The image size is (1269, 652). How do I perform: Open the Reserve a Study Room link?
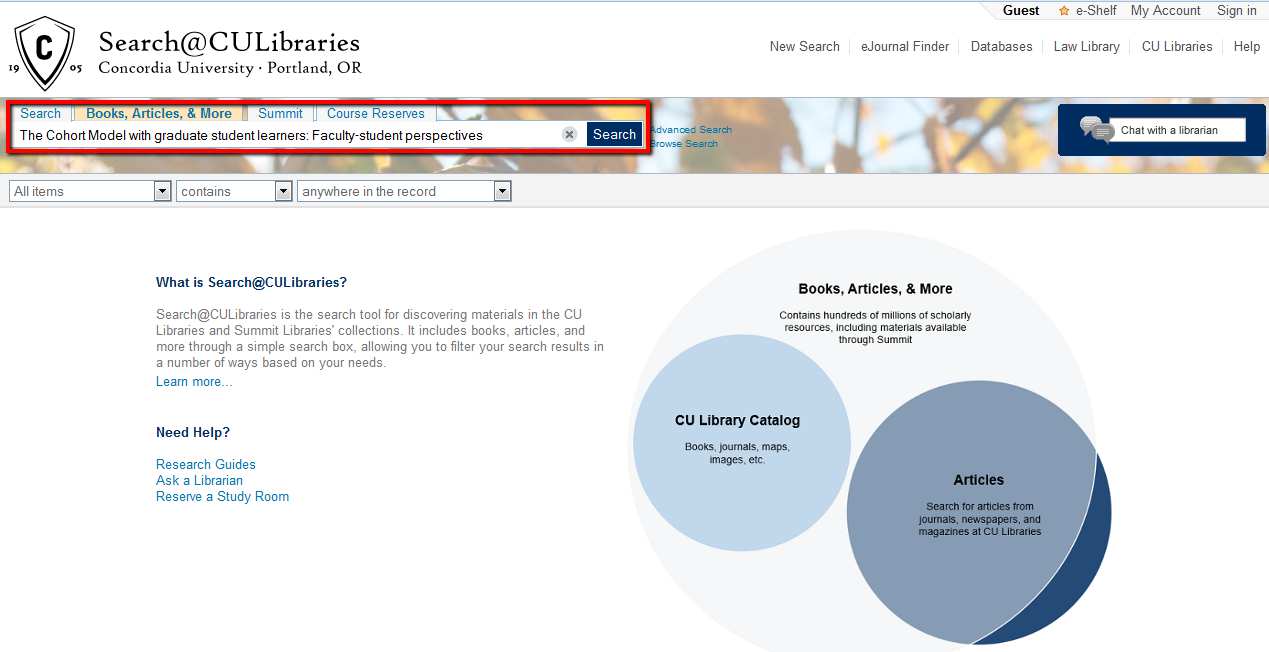(222, 496)
